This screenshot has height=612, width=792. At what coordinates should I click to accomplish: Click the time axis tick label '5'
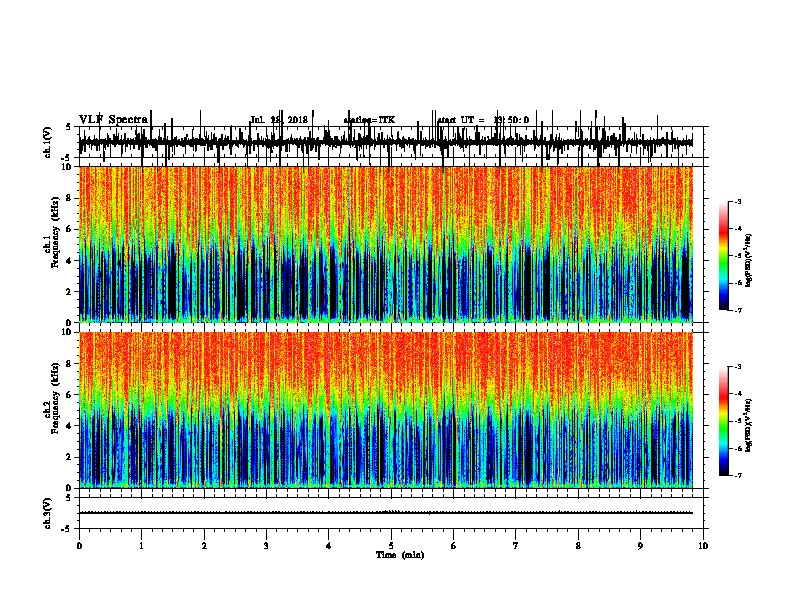click(x=391, y=546)
